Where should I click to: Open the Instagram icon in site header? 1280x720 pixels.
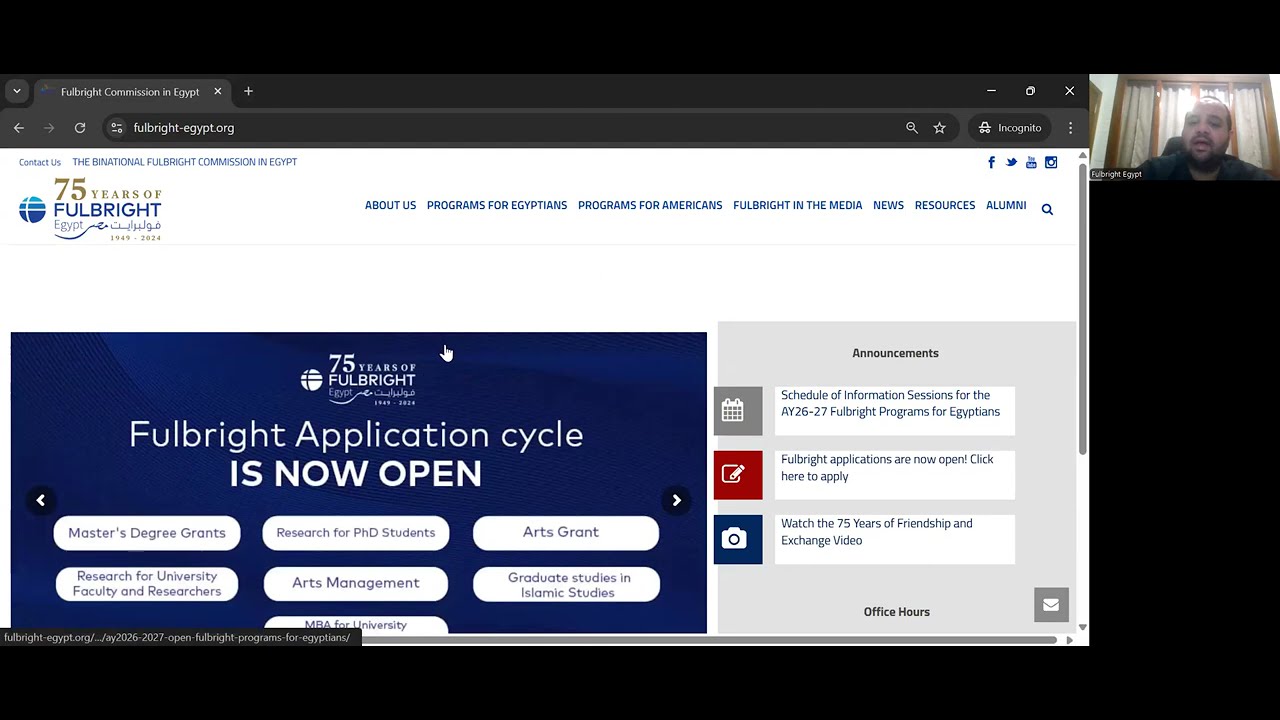tap(1051, 162)
